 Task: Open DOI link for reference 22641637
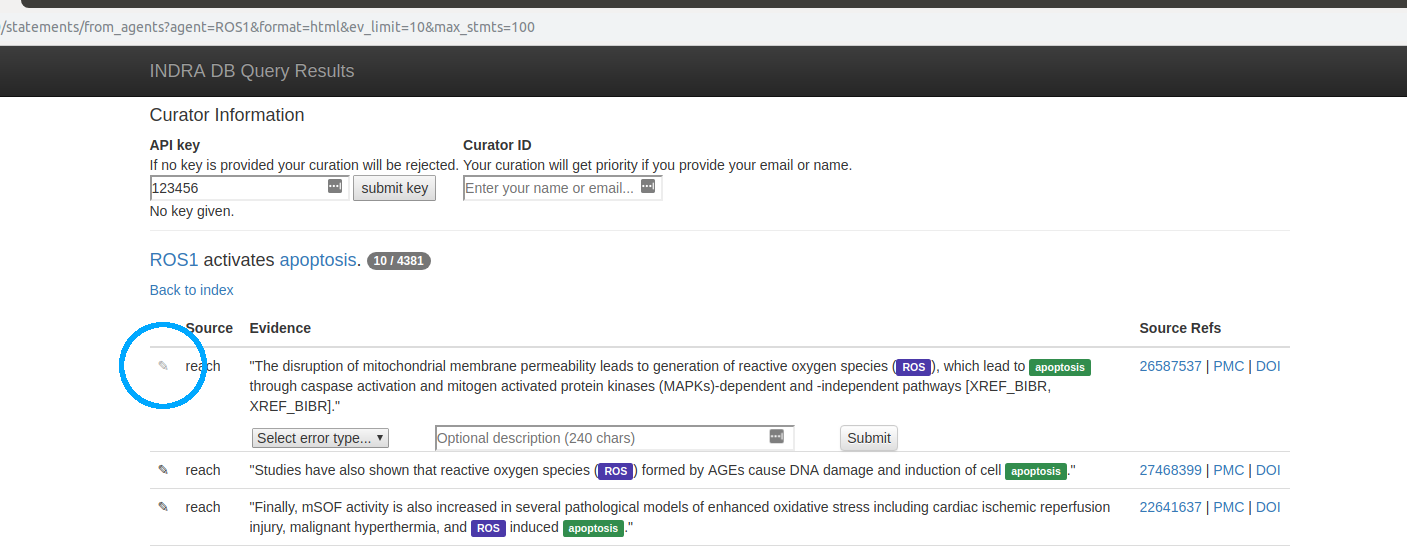[1268, 507]
